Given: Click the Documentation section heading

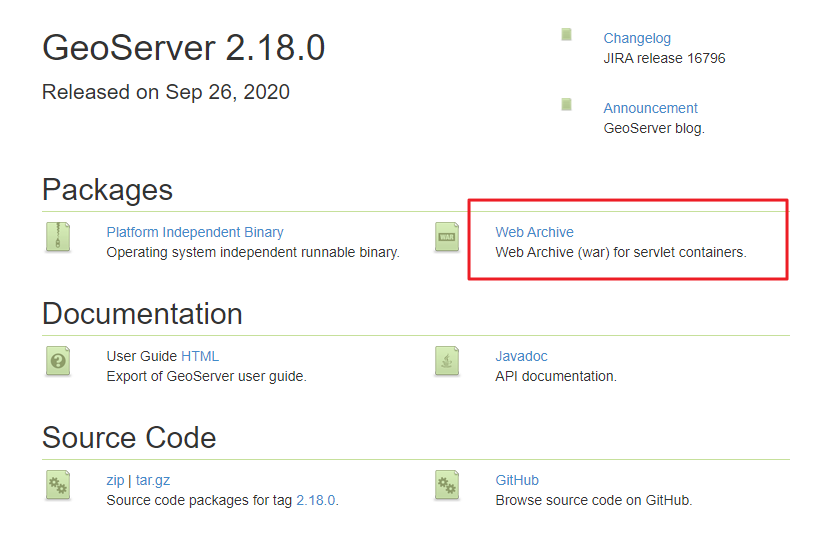Looking at the screenshot, I should [142, 313].
